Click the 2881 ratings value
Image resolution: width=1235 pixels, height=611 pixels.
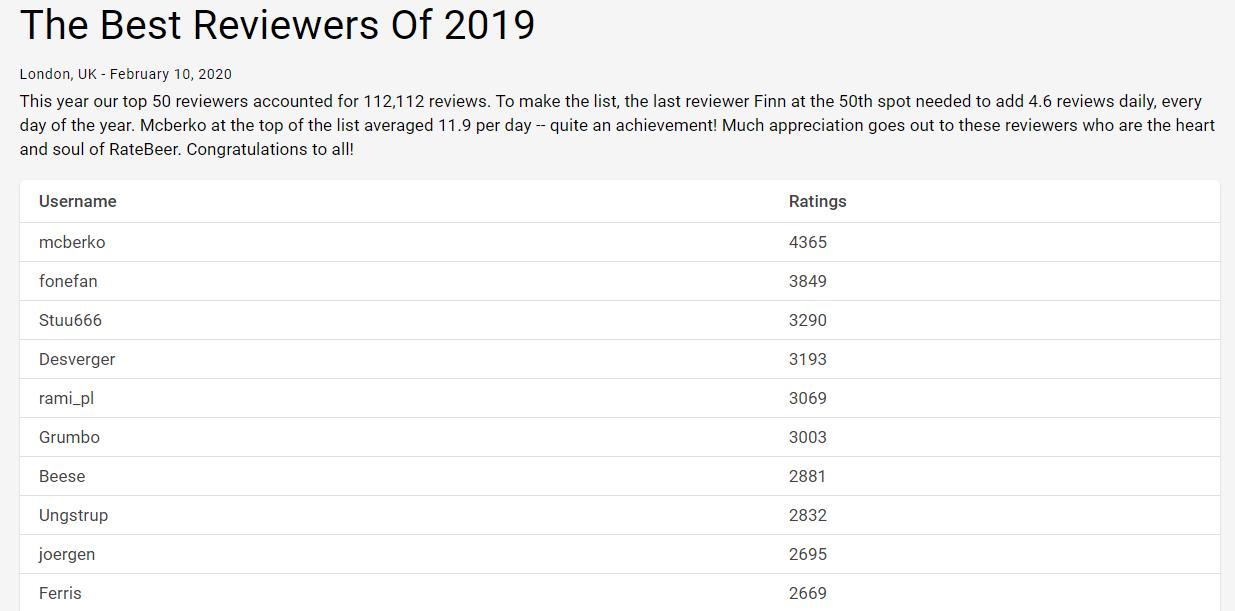[x=808, y=476]
